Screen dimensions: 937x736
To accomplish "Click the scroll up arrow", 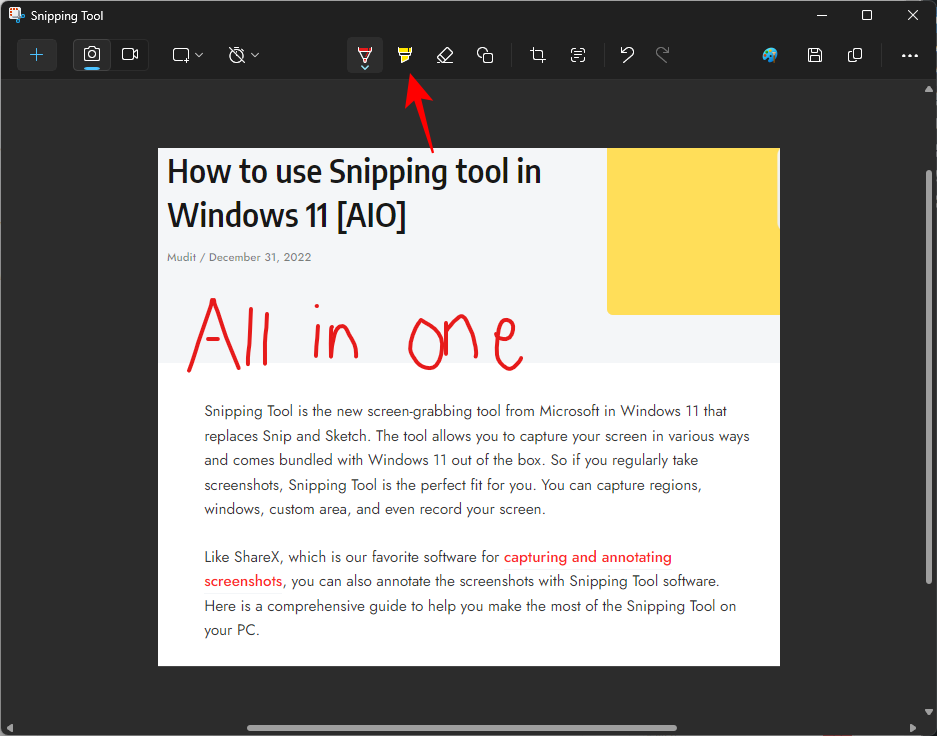I will pos(929,89).
